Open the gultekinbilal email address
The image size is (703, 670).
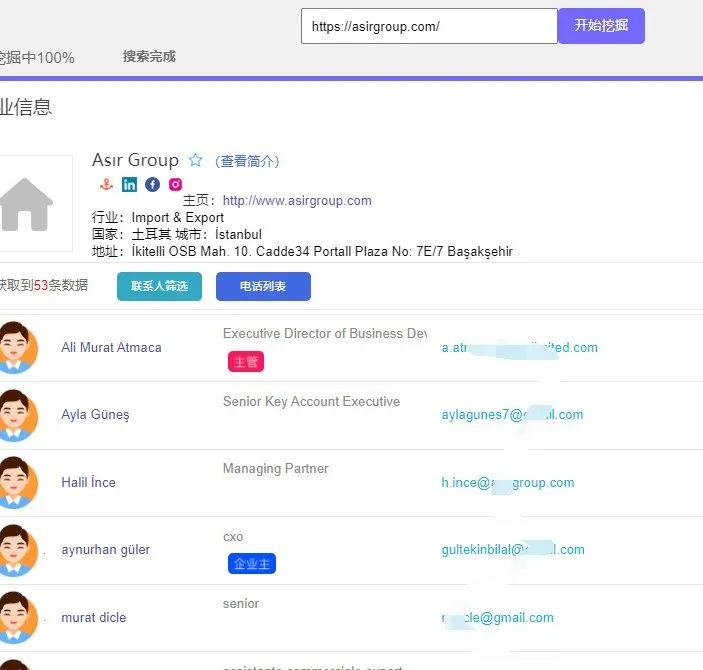[513, 550]
